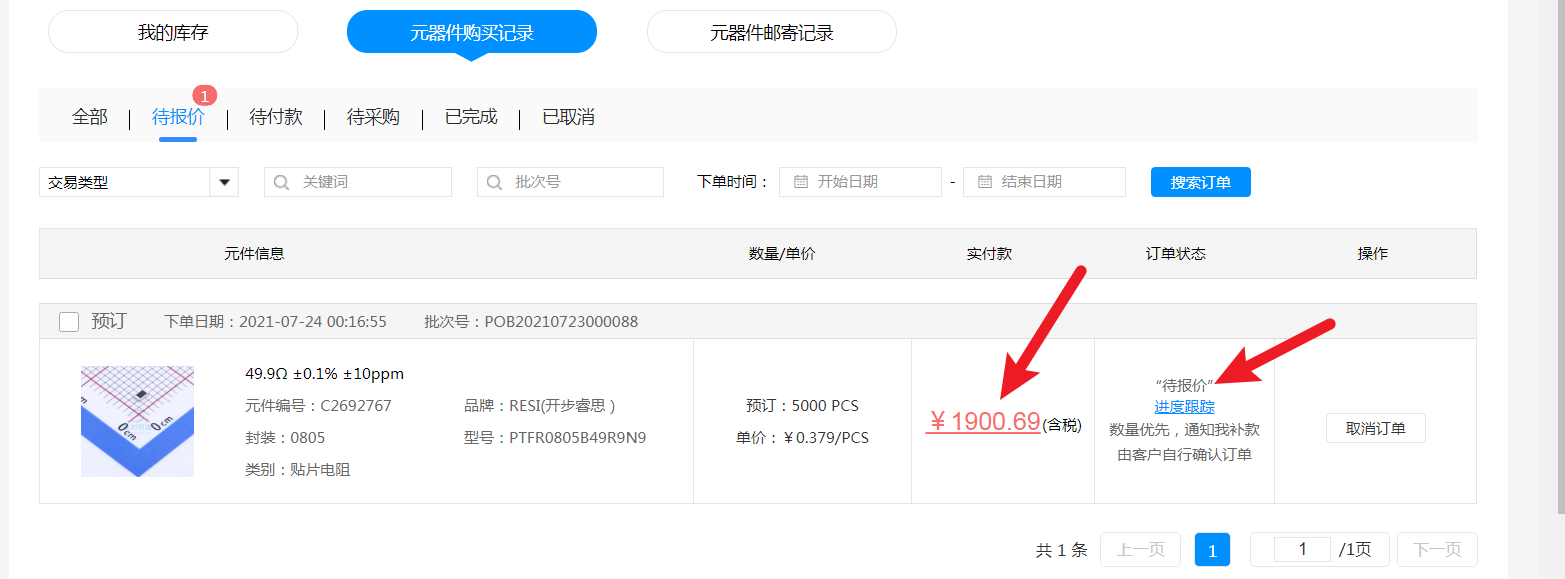Open the 交易类型 dropdown arrow

[224, 182]
